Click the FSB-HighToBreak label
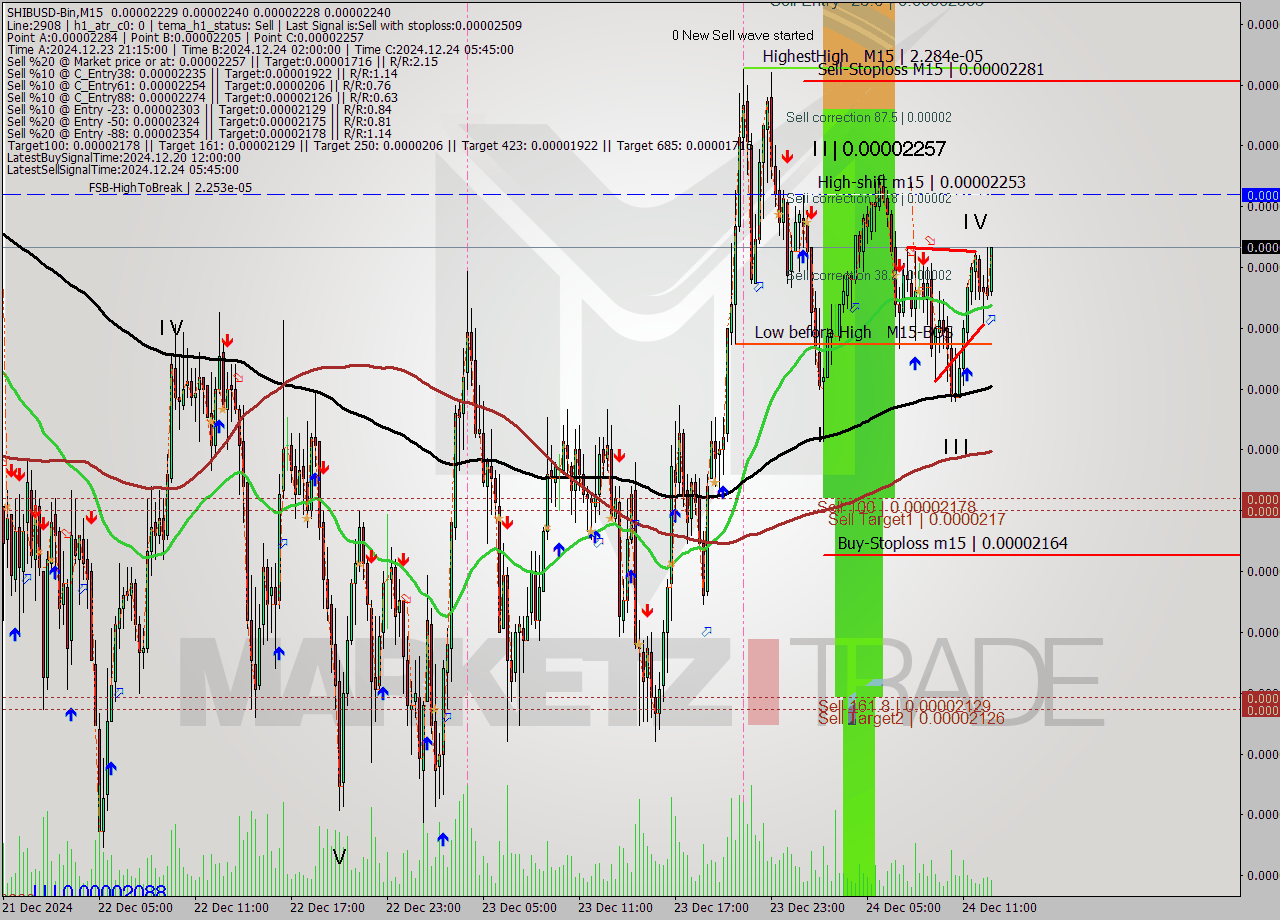 [170, 187]
